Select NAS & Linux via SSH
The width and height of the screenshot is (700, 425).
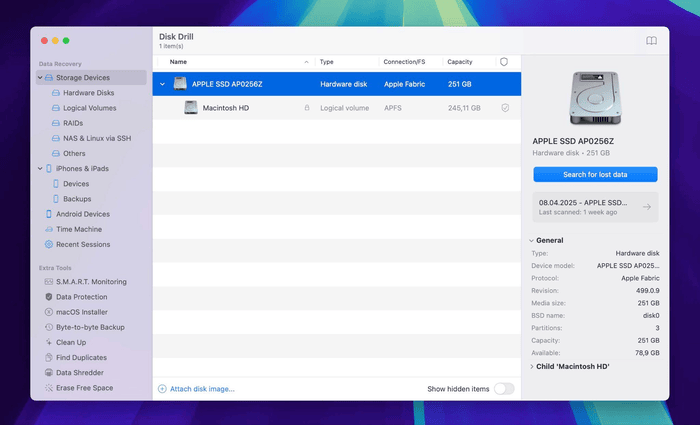[x=97, y=138]
